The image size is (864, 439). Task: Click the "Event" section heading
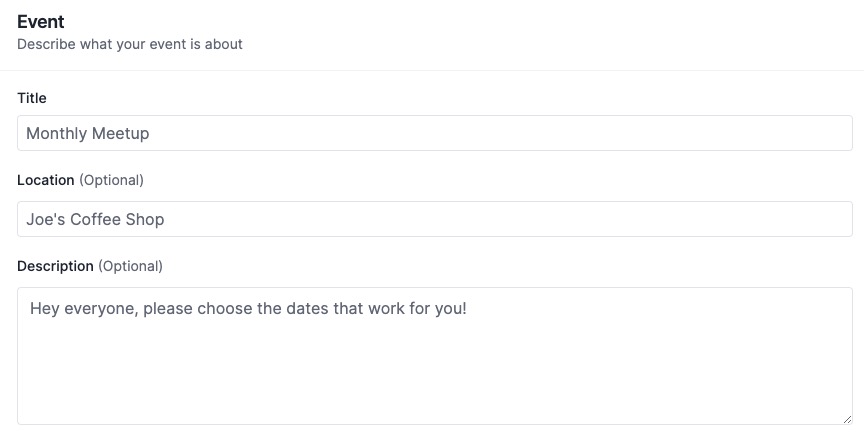pyautogui.click(x=39, y=21)
